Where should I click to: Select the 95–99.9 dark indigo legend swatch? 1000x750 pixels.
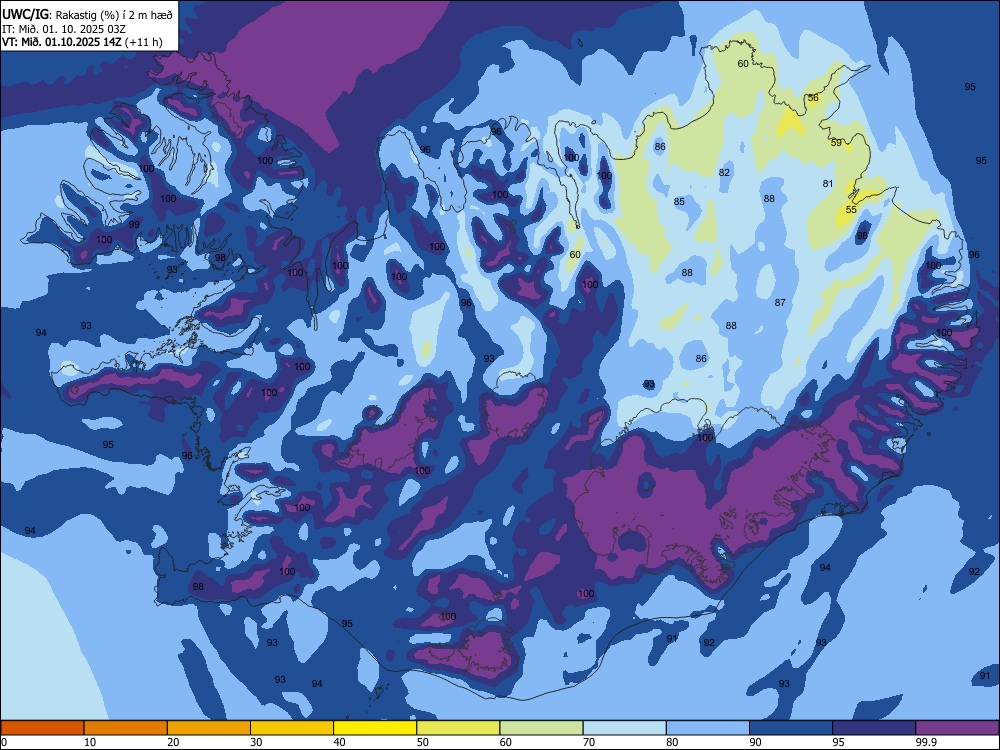[874, 728]
